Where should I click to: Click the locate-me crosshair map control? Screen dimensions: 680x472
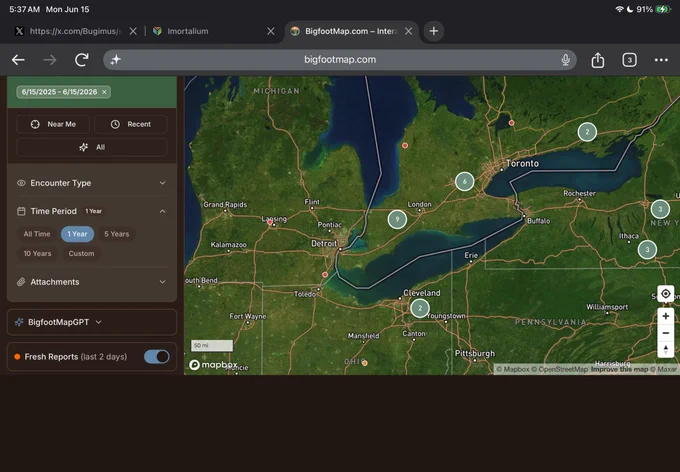pyautogui.click(x=665, y=294)
